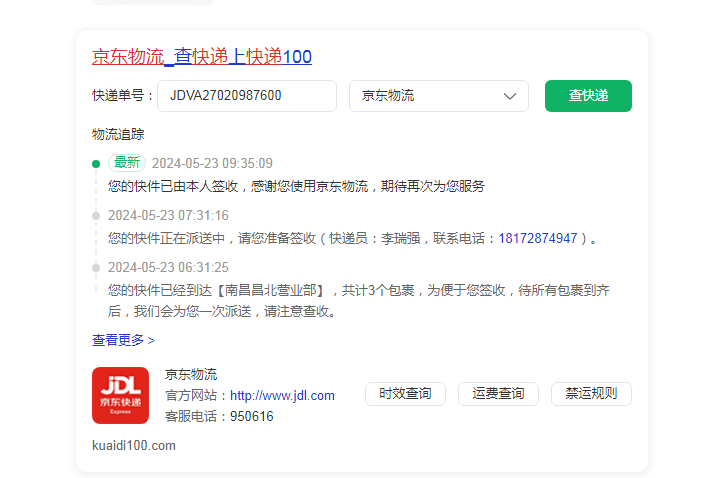Visit official site http://www.jdl.com
Viewport: 721px width, 478px height.
(282, 395)
